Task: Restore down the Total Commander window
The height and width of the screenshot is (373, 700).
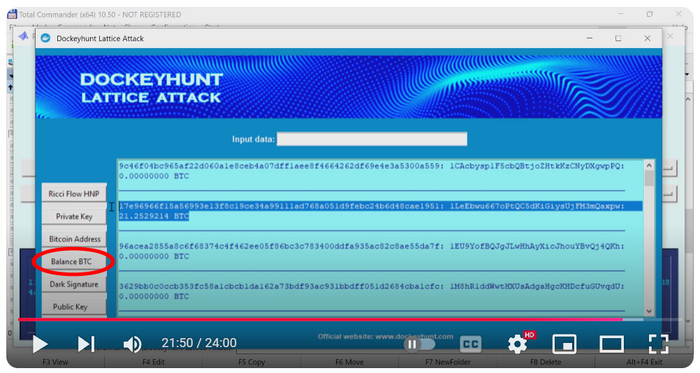Action: (x=650, y=14)
